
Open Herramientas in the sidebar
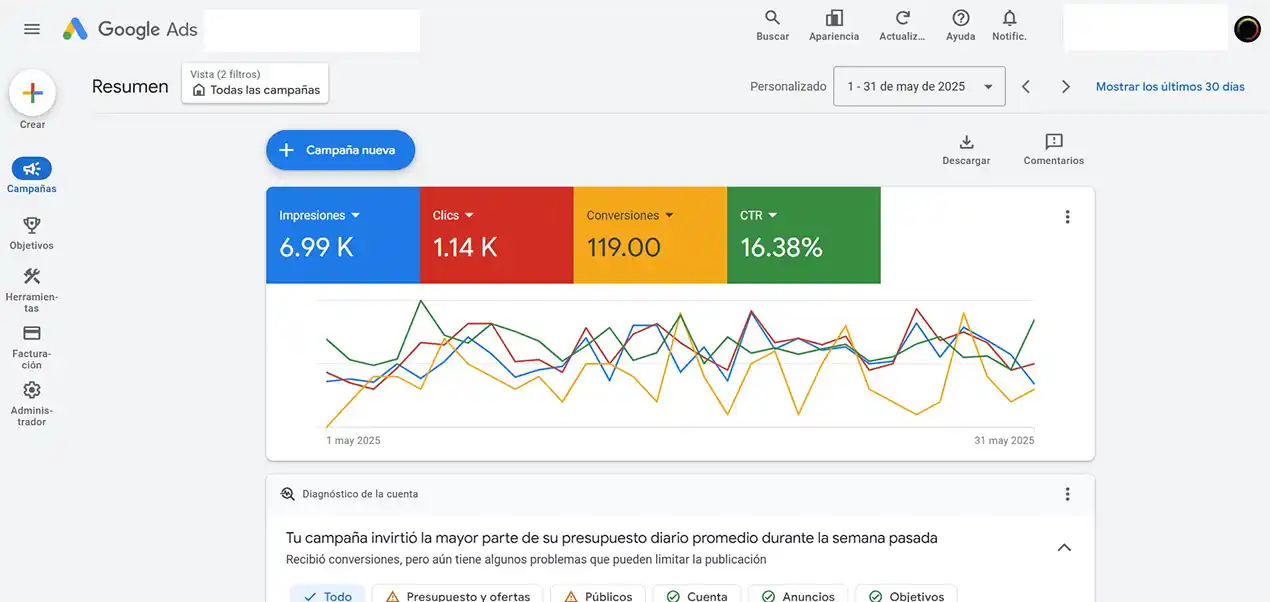[x=32, y=290]
